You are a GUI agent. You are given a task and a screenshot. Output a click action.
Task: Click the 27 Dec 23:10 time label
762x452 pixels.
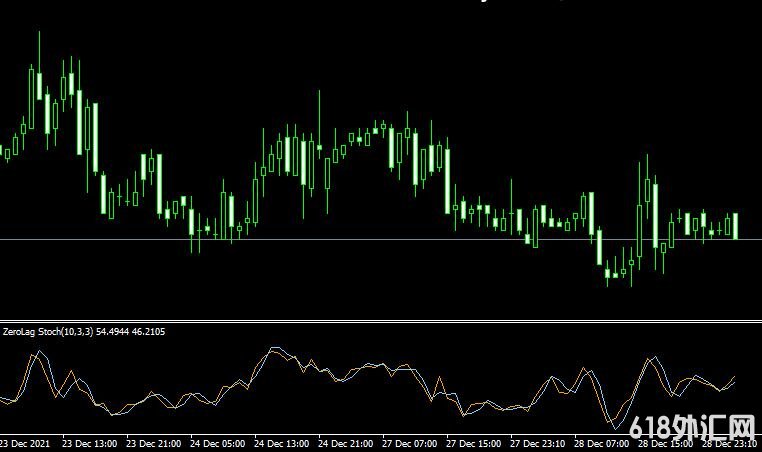click(537, 444)
